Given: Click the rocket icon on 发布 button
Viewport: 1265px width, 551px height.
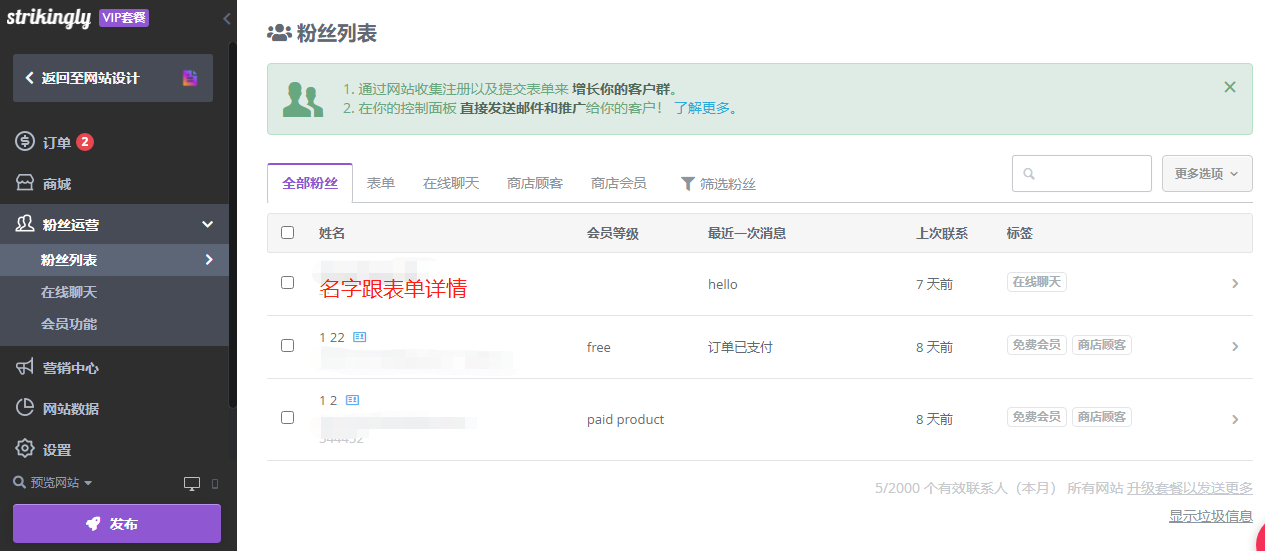Looking at the screenshot, I should click(x=93, y=524).
